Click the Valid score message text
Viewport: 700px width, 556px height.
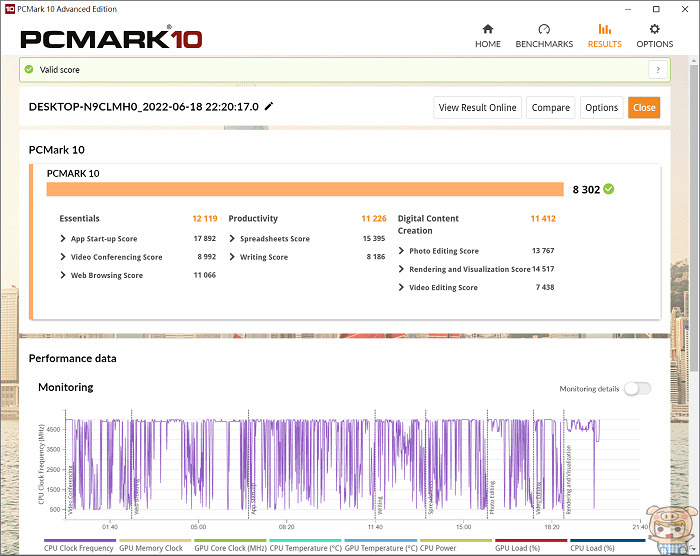click(x=59, y=70)
